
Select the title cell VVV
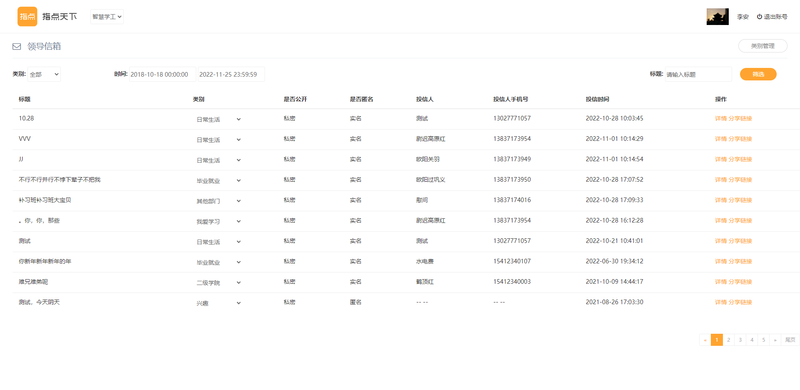click(24, 139)
